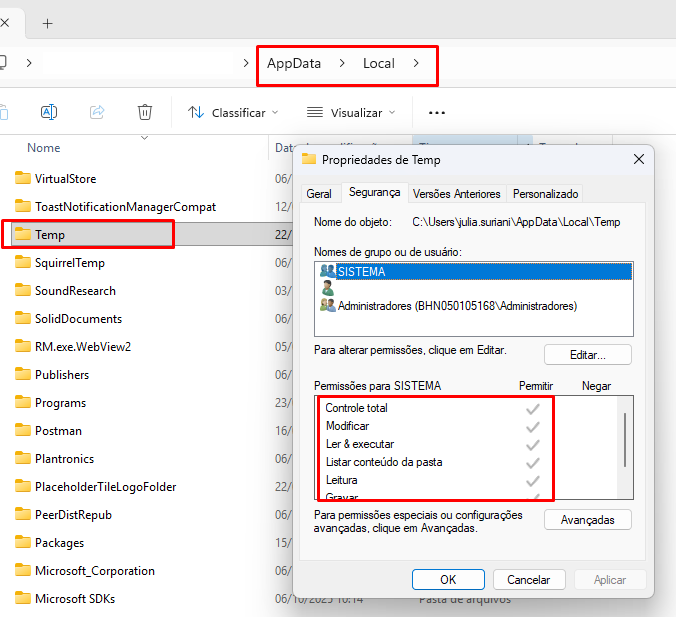Close the current Explorer tab
The image size is (676, 617).
point(5,23)
